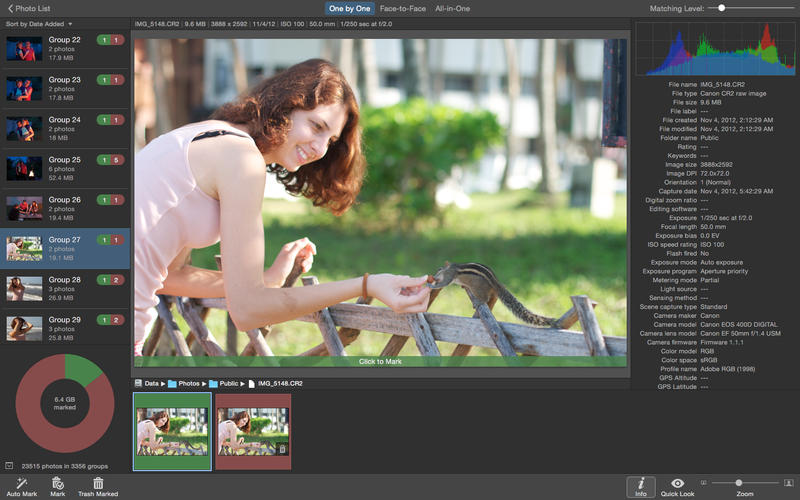Toggle the Info panel button
Screen dimensions: 800x500
pyautogui.click(x=640, y=482)
